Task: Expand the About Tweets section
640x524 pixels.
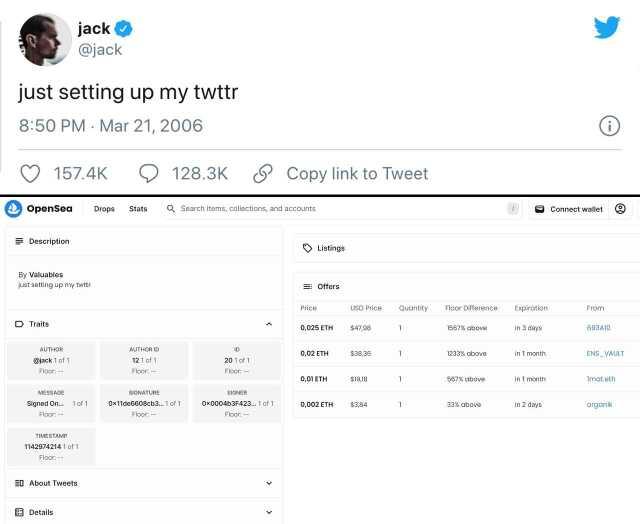Action: [269, 483]
